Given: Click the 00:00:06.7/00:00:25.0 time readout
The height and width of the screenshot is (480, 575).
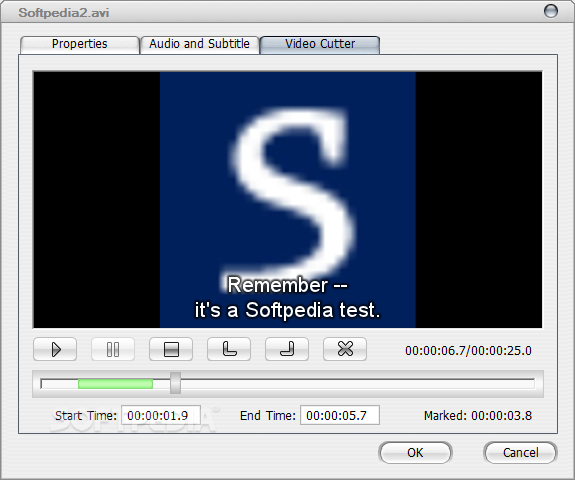Looking at the screenshot, I should 468,351.
